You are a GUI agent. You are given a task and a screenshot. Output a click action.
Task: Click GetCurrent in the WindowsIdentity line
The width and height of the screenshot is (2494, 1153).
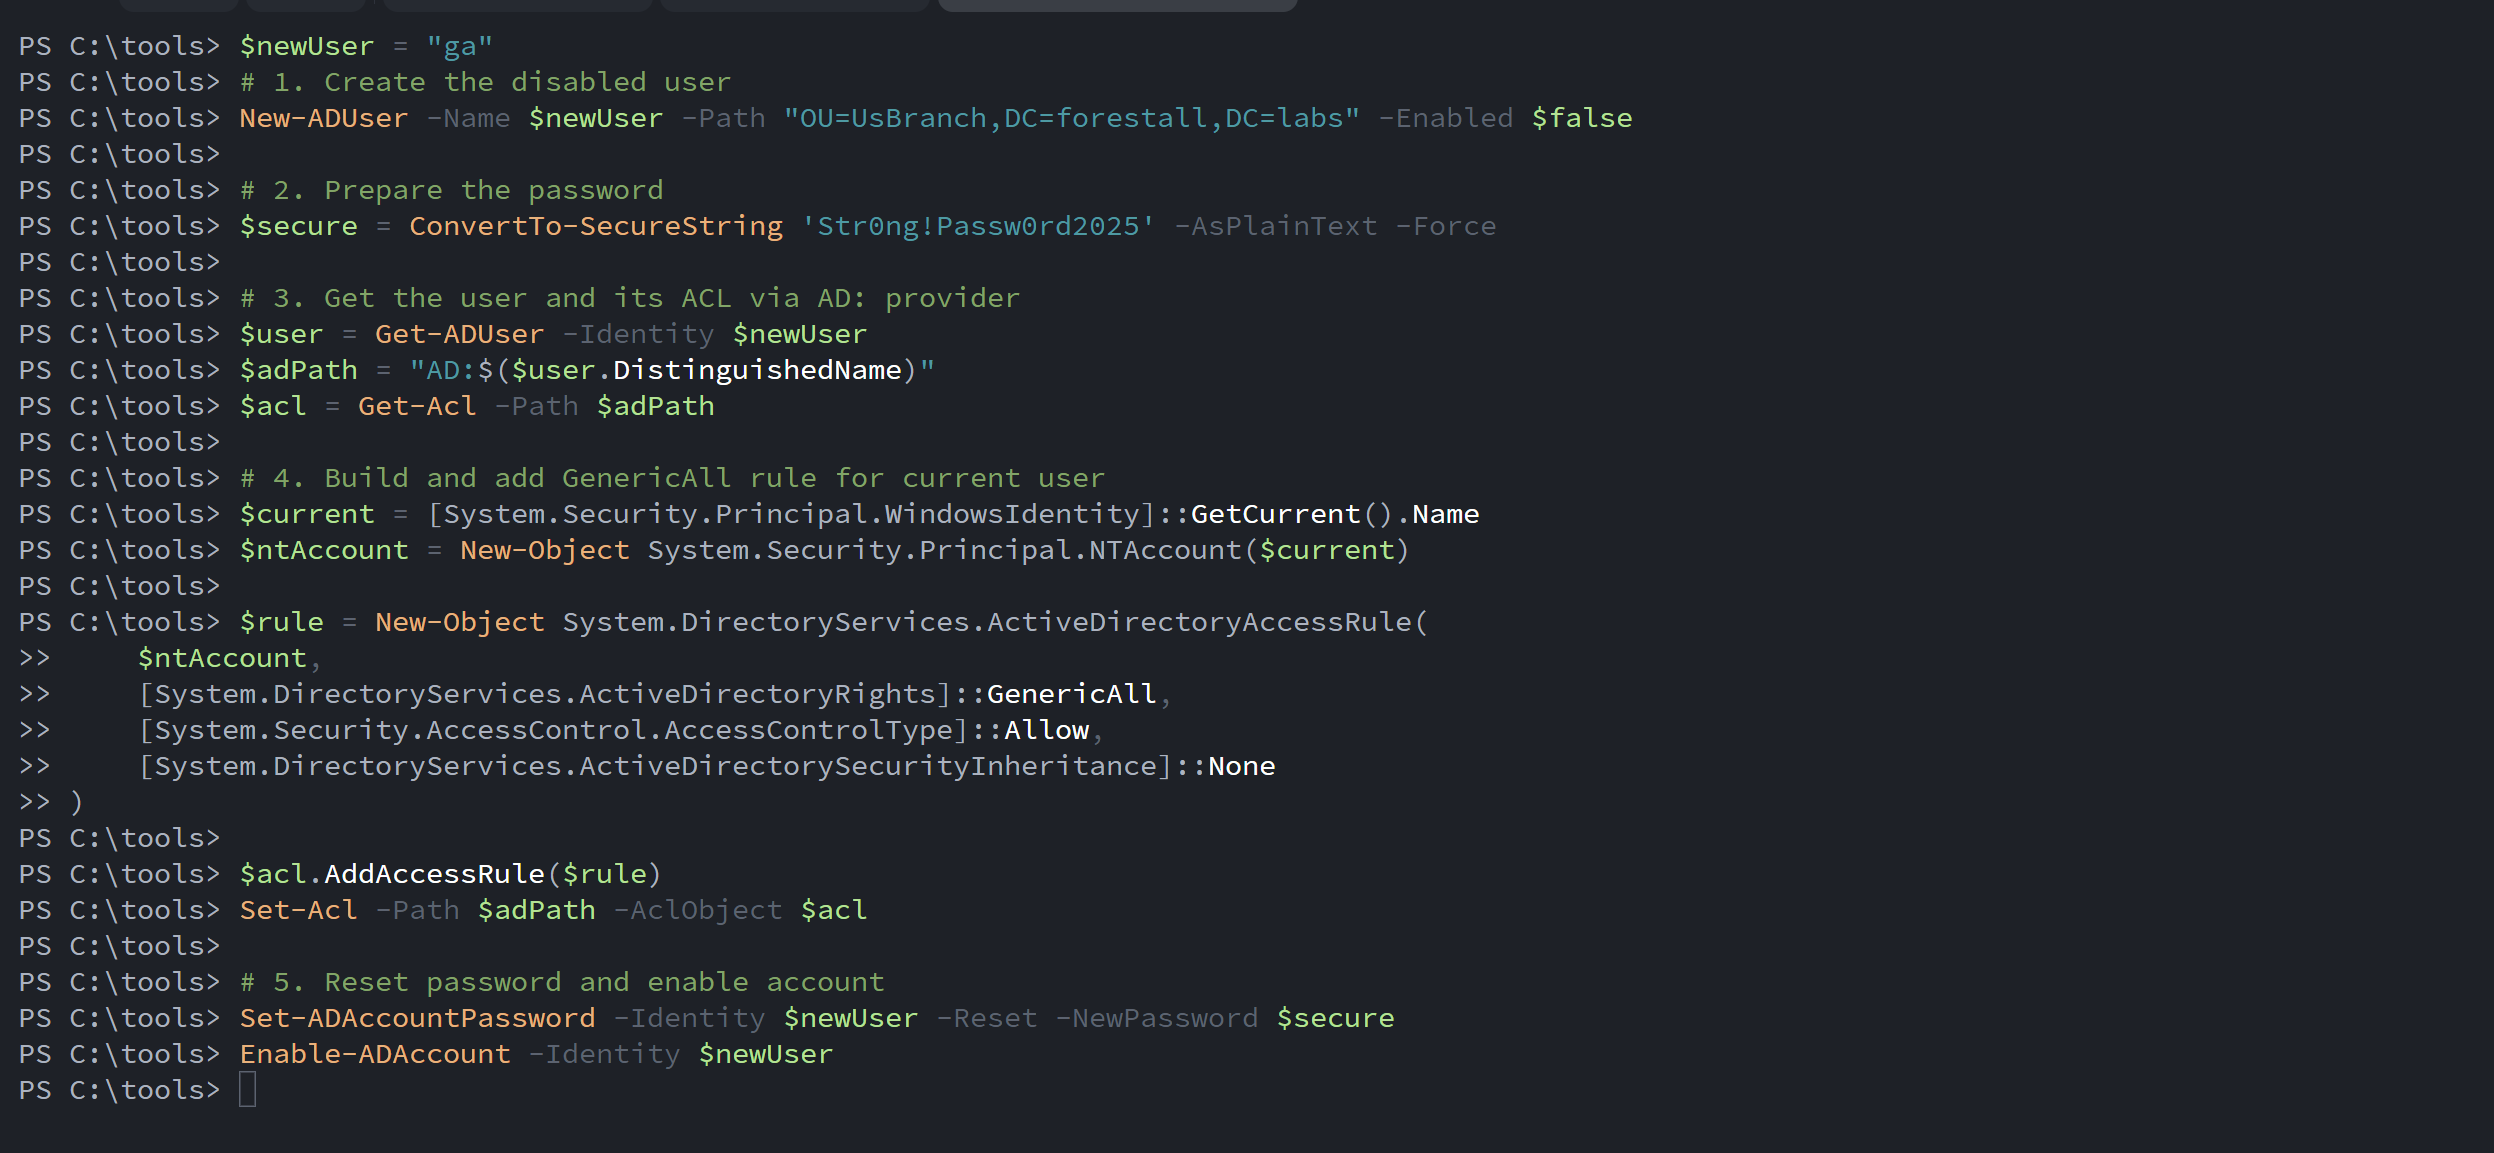point(1275,514)
